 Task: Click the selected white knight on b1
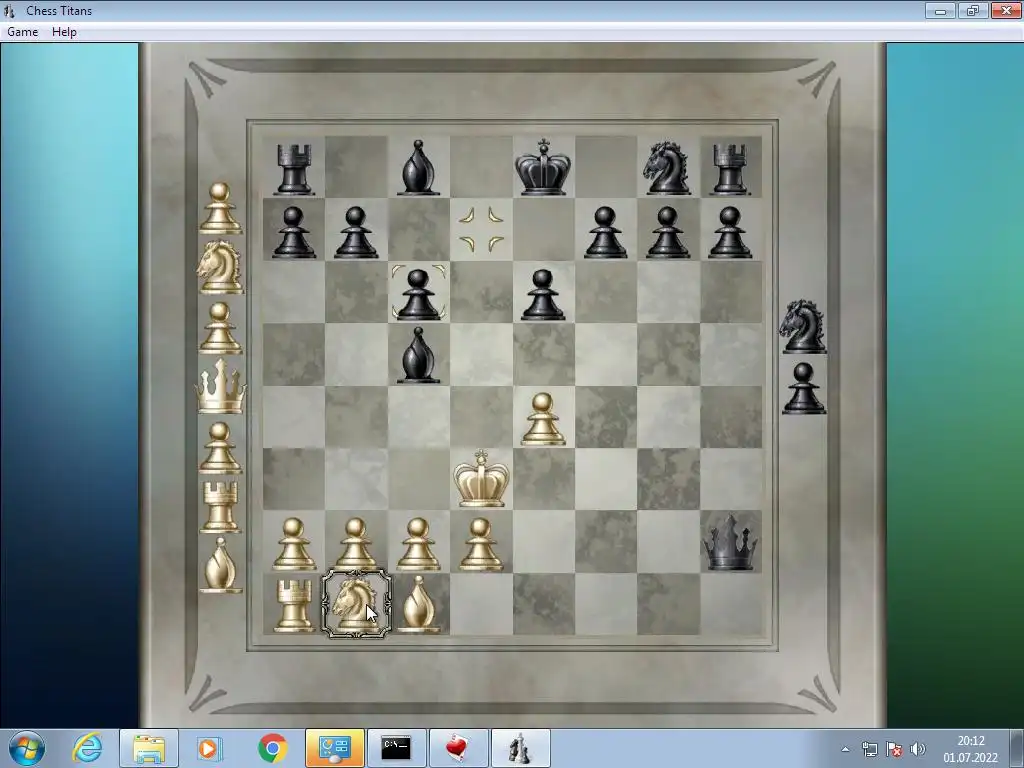click(356, 604)
